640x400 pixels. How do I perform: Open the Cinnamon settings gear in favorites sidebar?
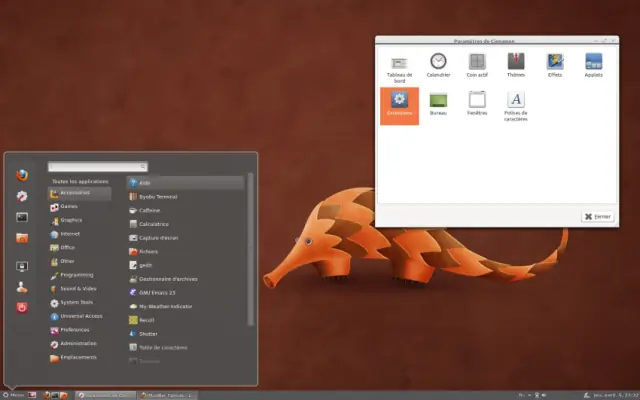click(x=22, y=196)
